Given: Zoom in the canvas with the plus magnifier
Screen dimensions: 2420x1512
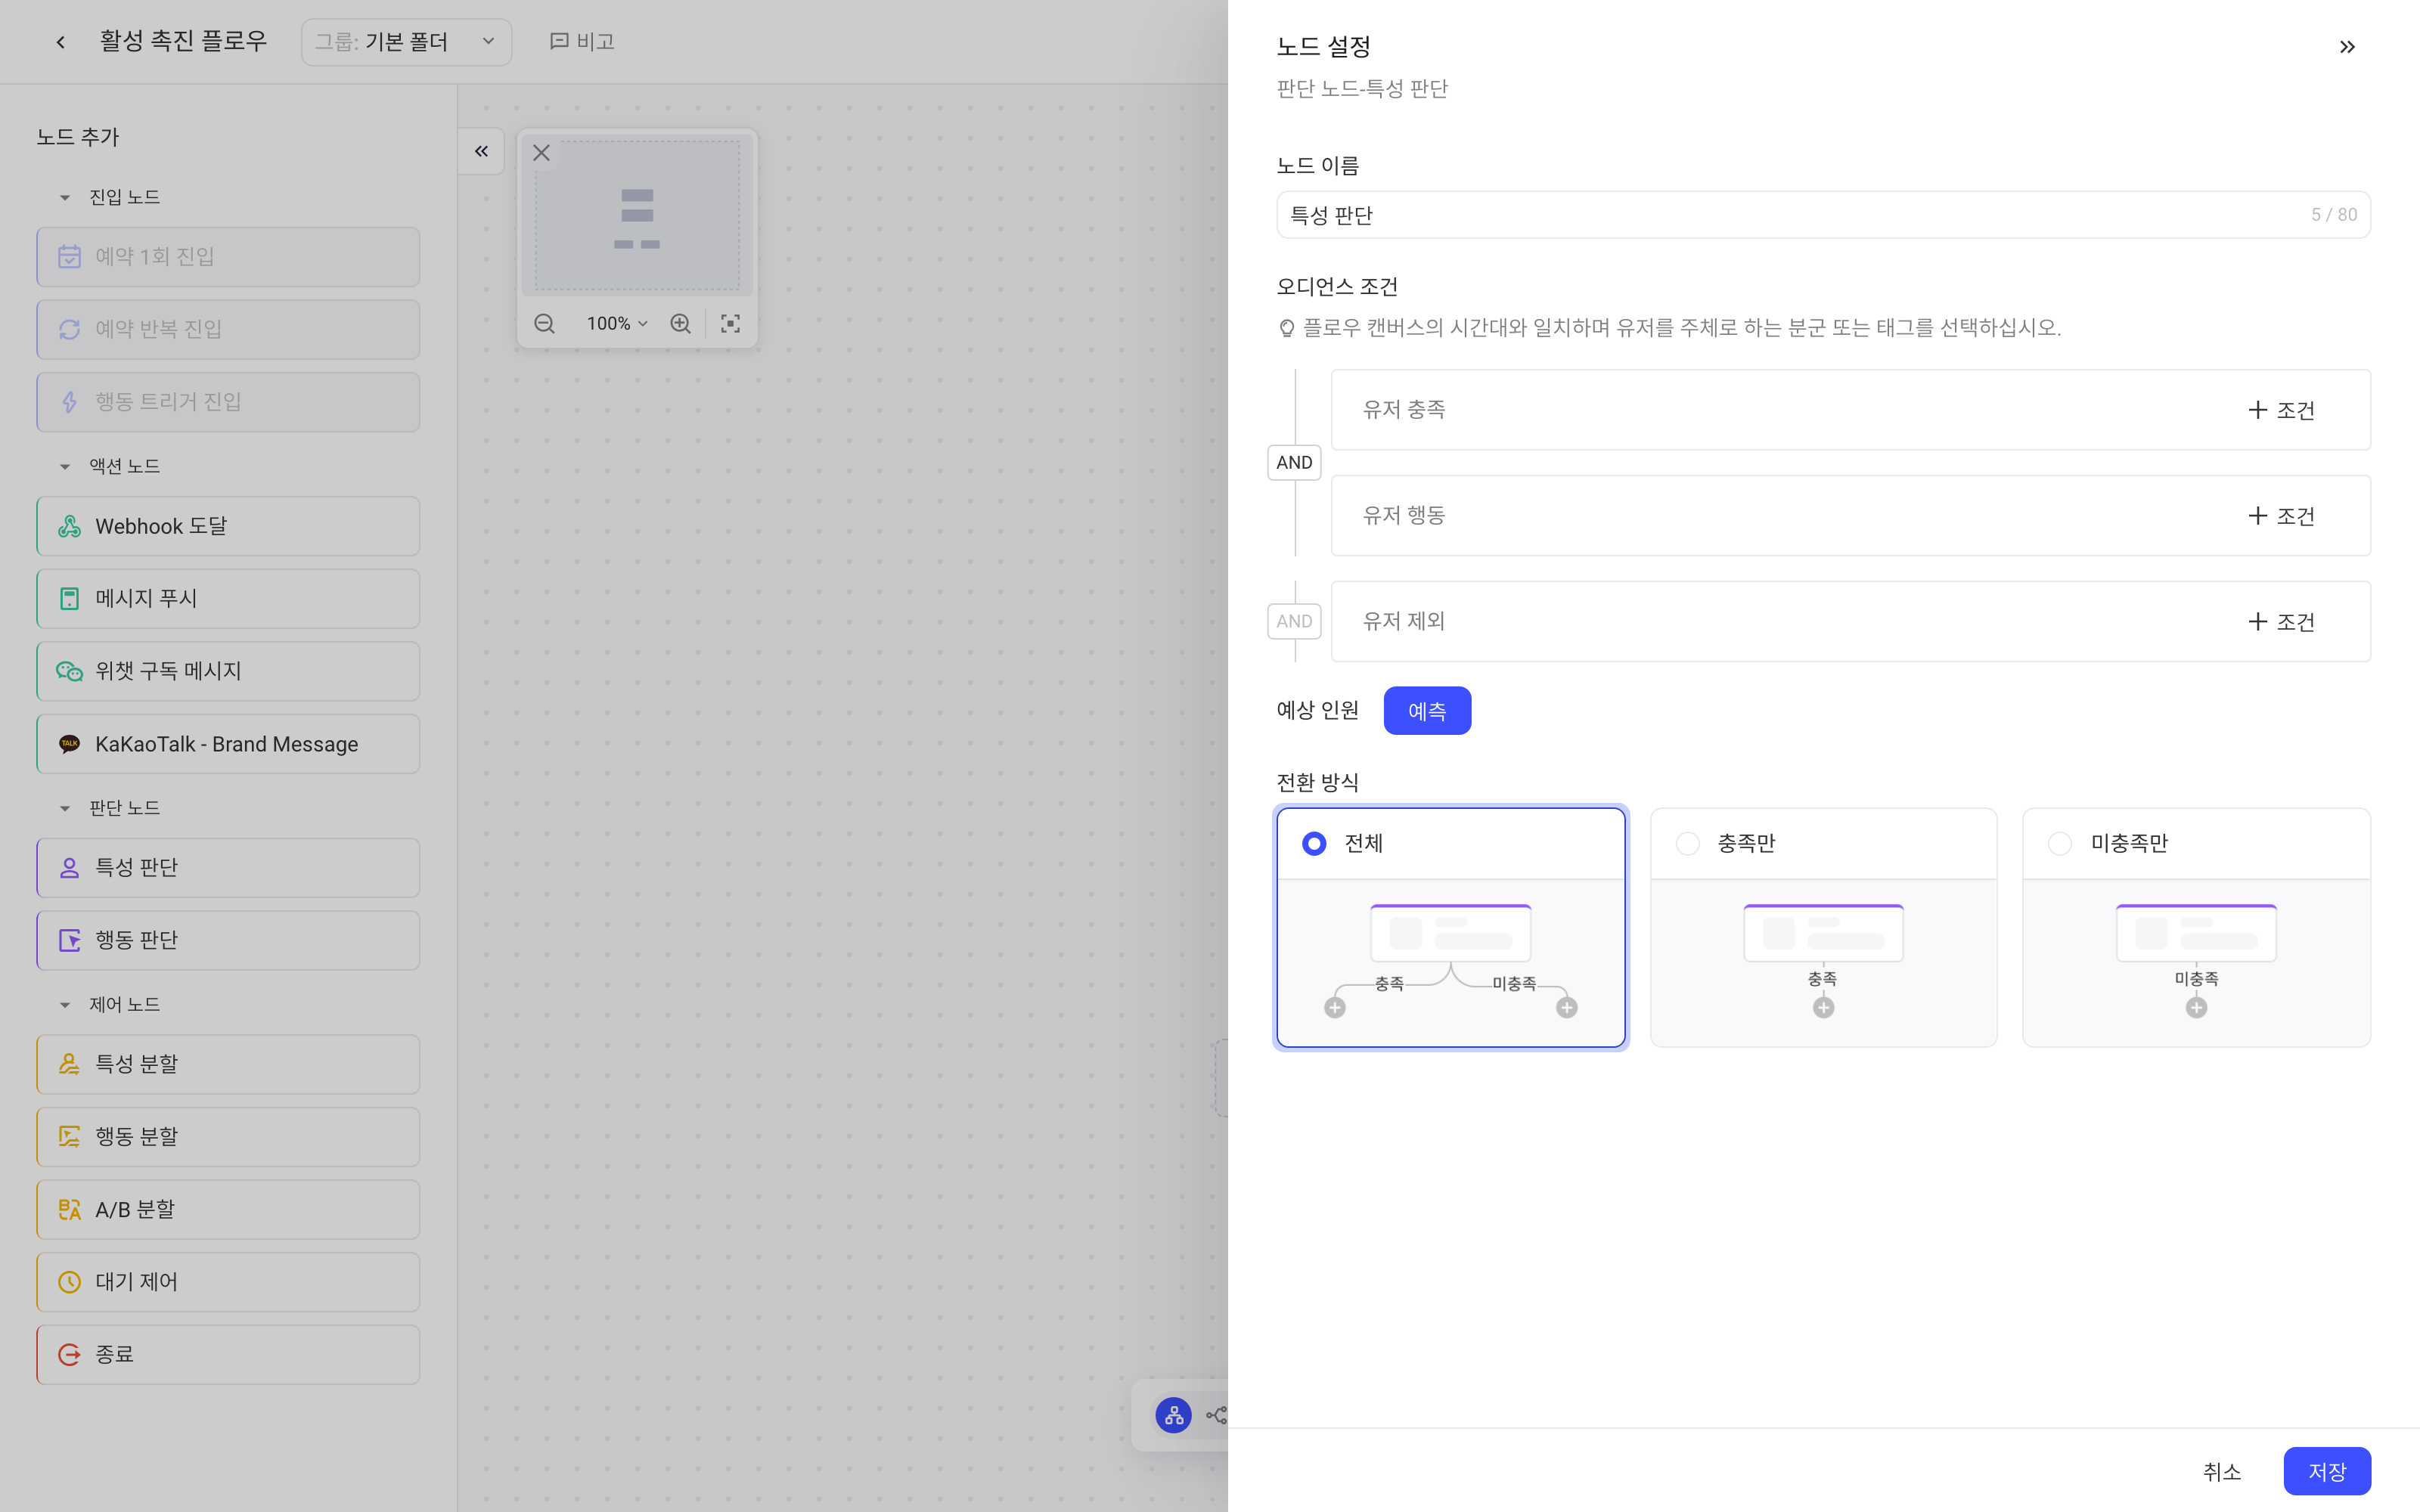Looking at the screenshot, I should coord(680,323).
